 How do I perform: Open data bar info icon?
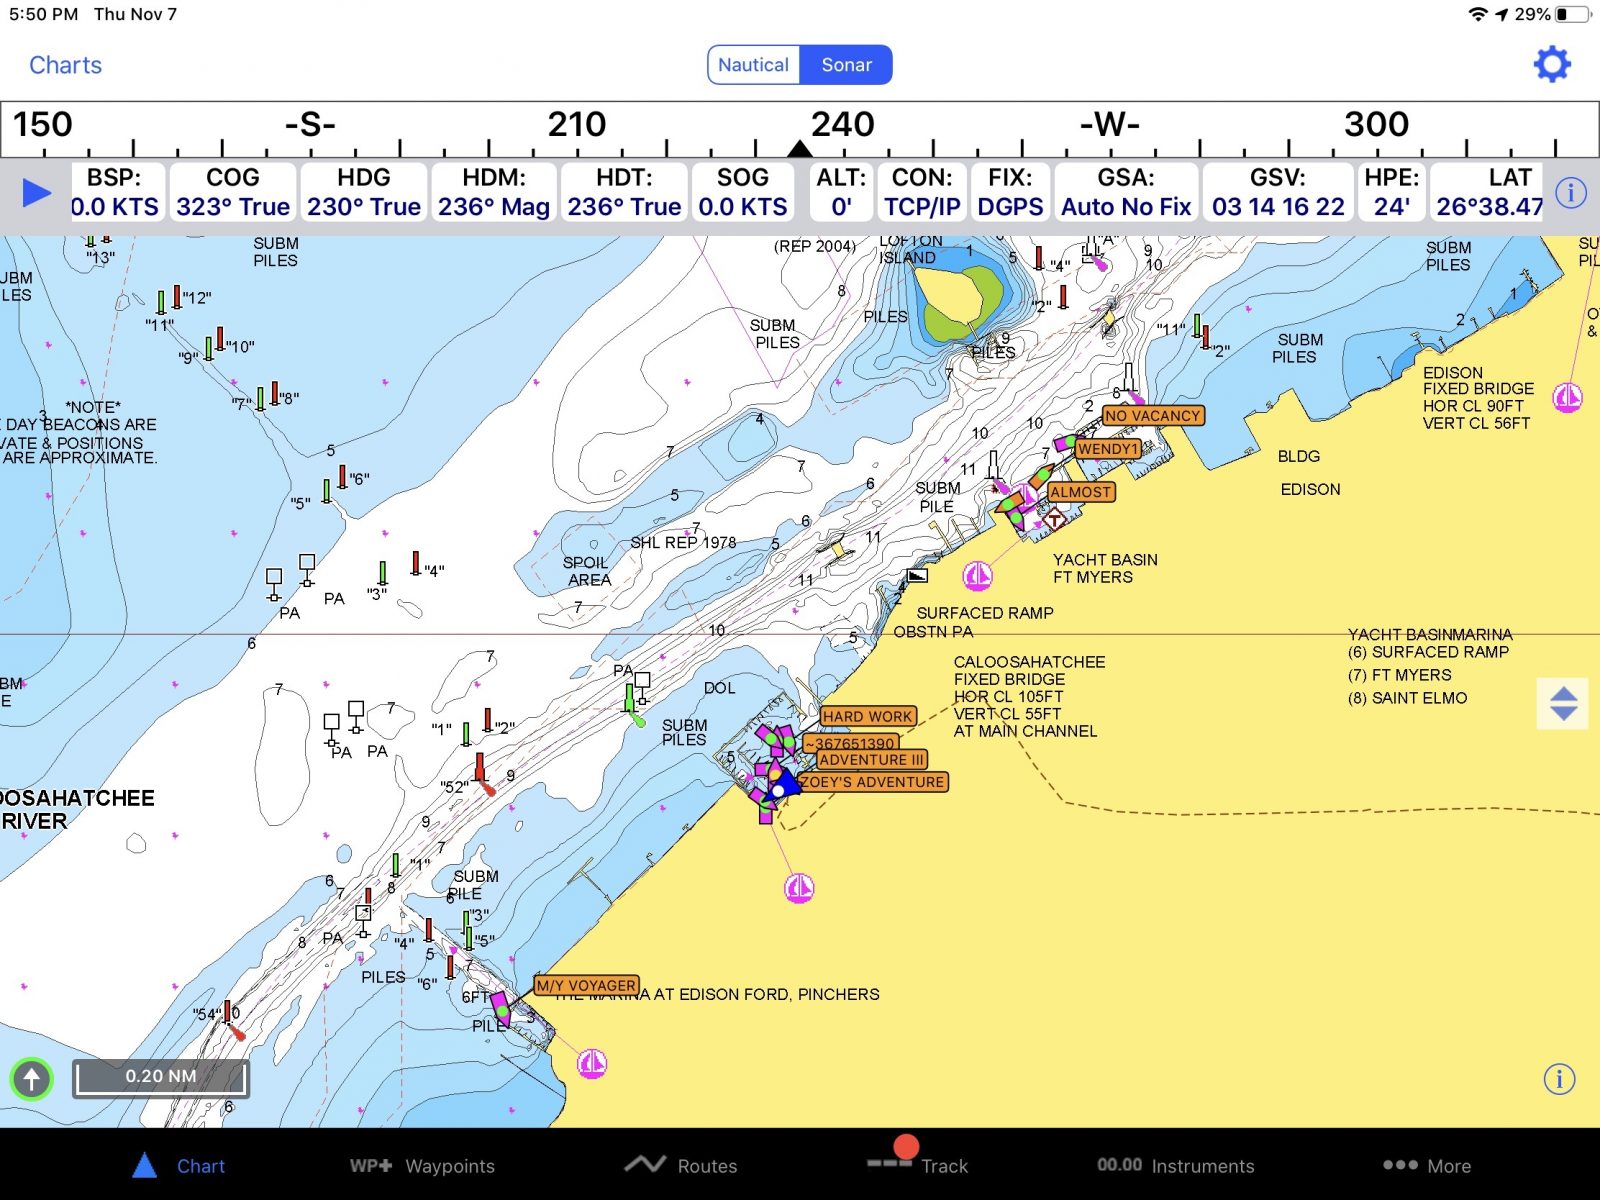click(1571, 192)
